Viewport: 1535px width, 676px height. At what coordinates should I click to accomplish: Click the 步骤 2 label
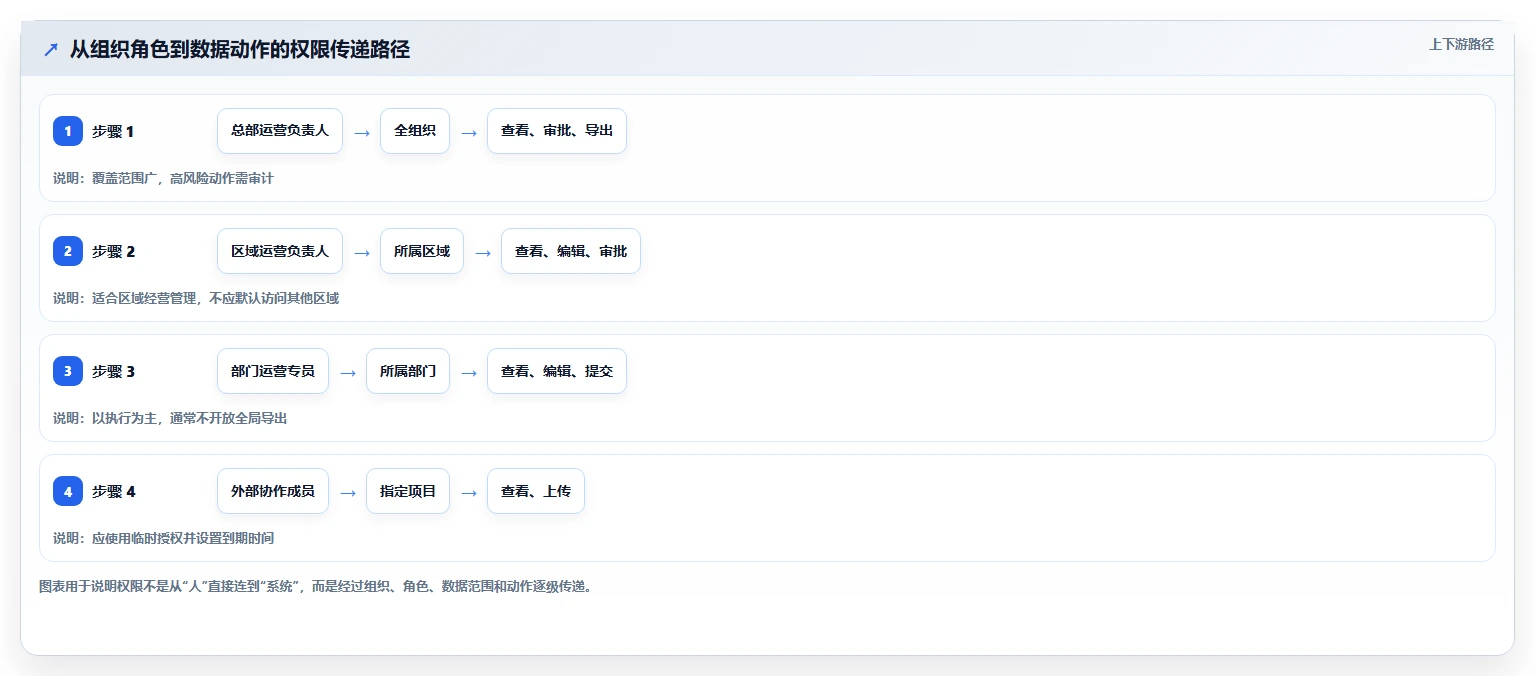(x=113, y=251)
